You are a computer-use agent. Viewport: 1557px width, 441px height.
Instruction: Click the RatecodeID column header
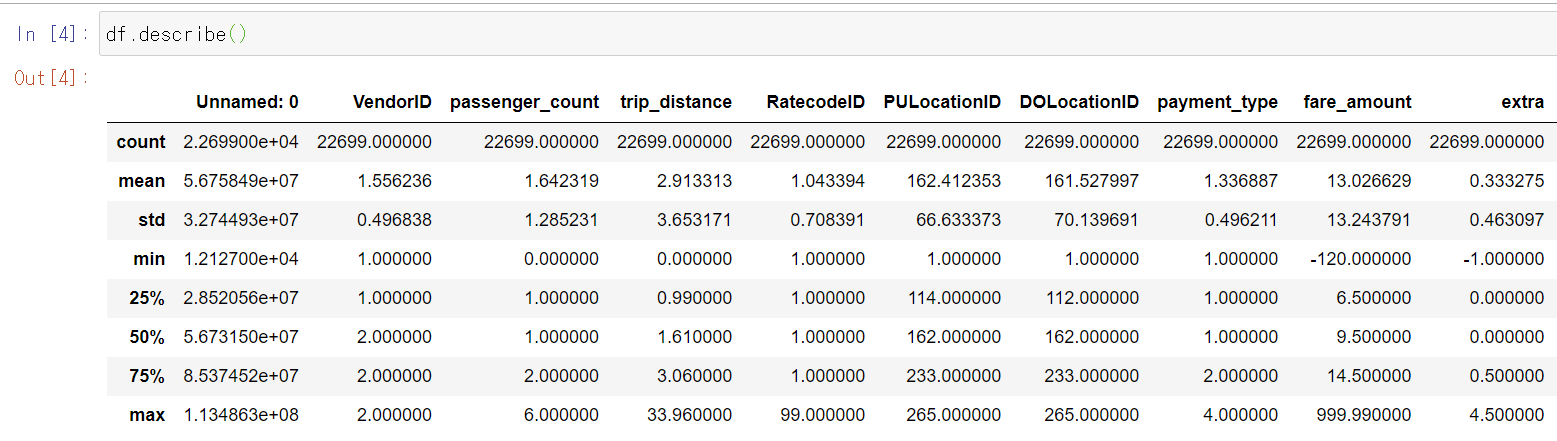click(x=816, y=102)
